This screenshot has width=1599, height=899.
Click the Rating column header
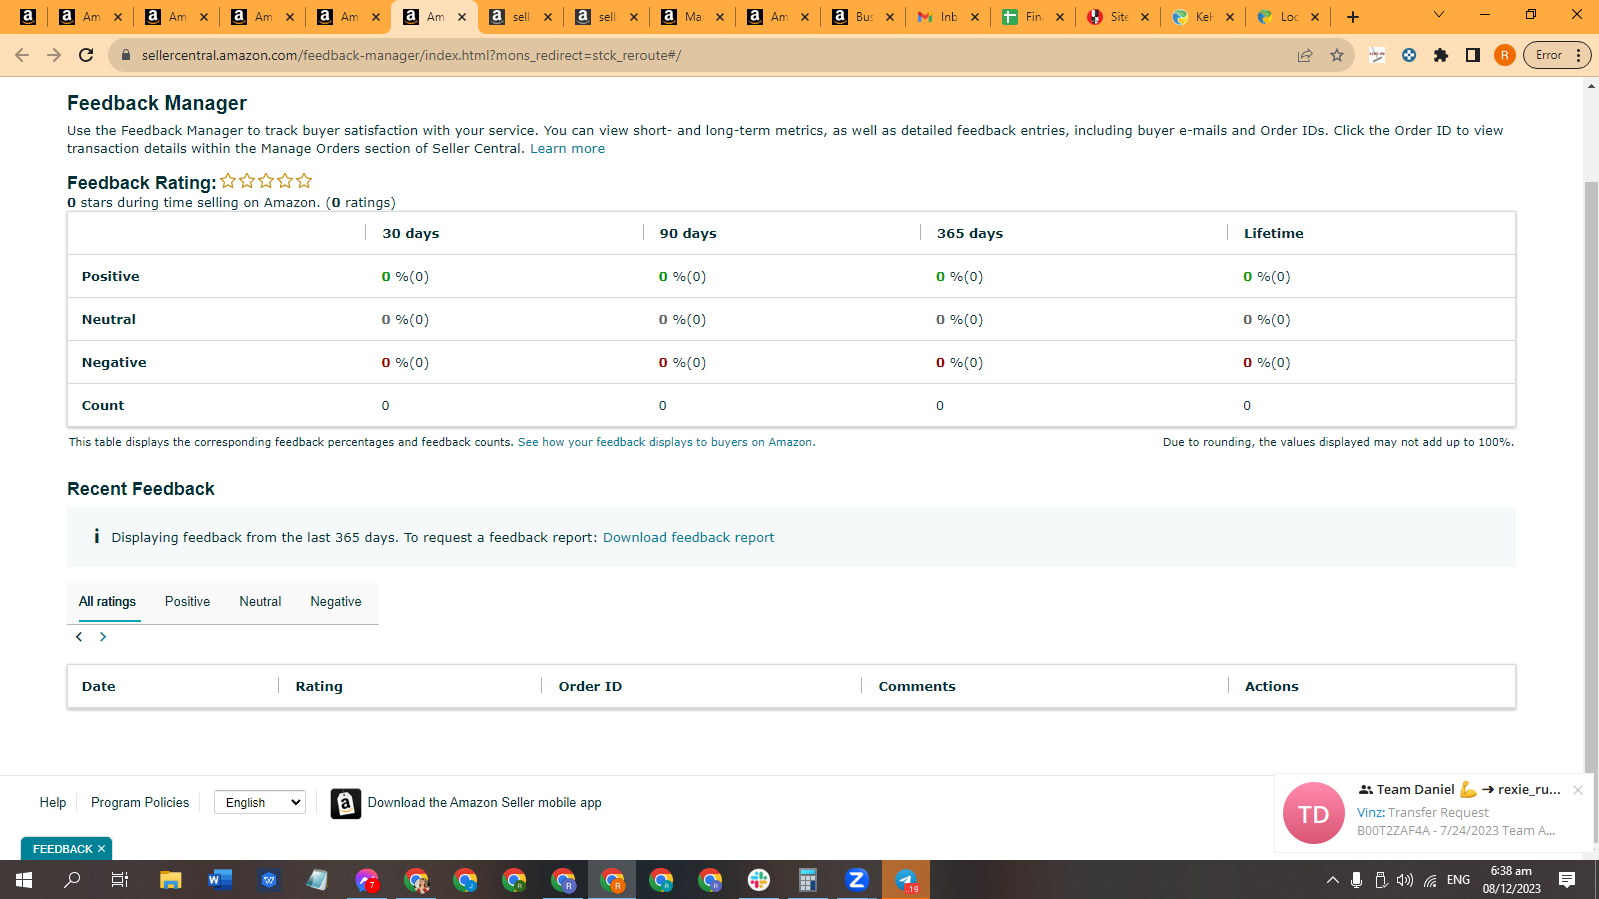[319, 687]
